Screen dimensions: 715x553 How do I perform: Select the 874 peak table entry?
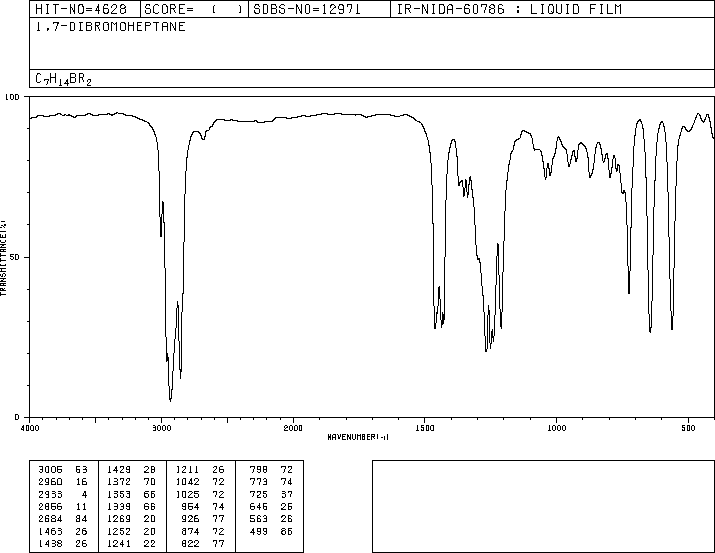[x=191, y=531]
